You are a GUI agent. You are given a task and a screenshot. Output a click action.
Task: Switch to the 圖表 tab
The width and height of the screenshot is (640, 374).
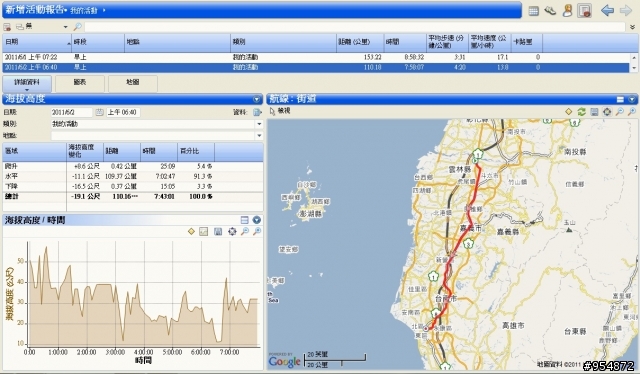tap(80, 83)
